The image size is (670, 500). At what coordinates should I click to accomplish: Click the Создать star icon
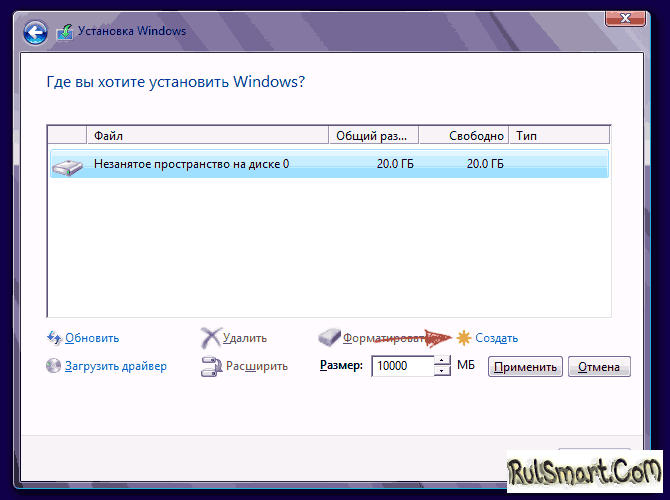(x=464, y=338)
